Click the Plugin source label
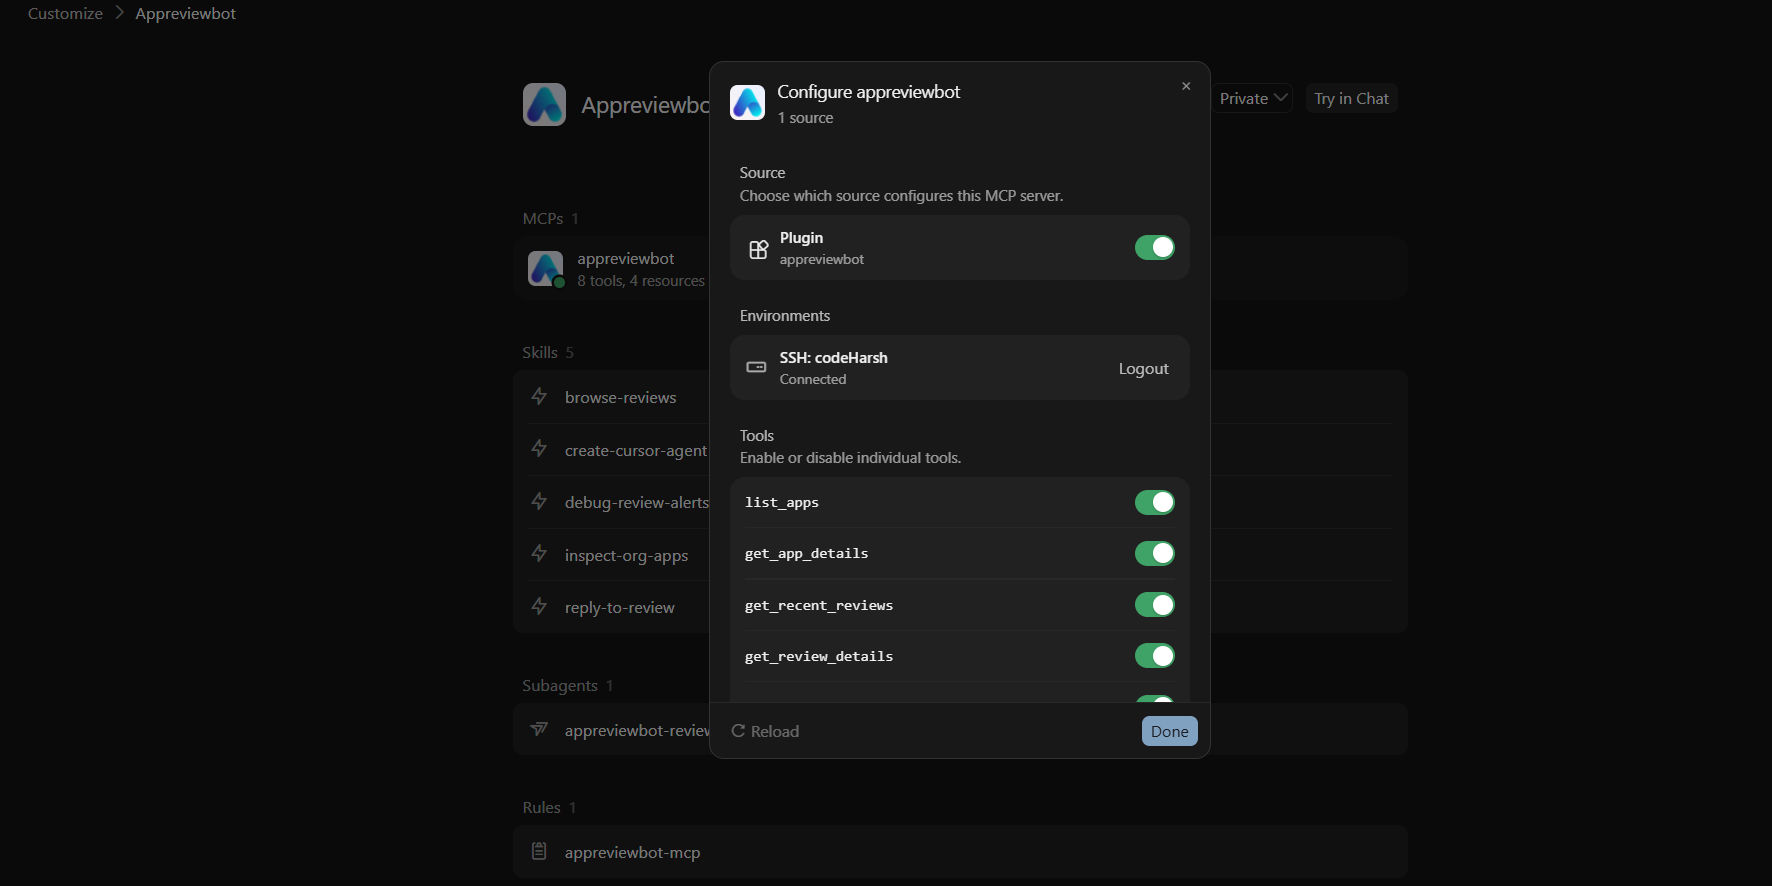The width and height of the screenshot is (1772, 886). pos(802,237)
